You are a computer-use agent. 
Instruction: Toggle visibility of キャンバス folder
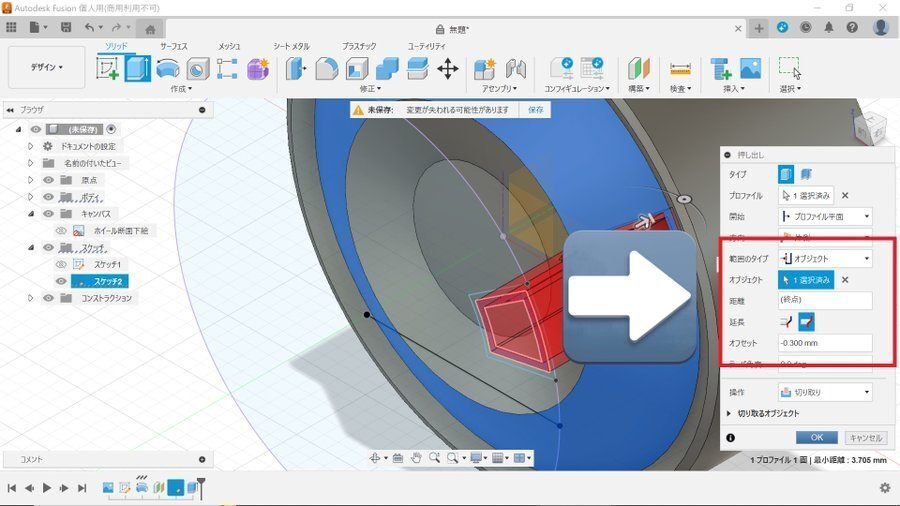click(x=48, y=213)
